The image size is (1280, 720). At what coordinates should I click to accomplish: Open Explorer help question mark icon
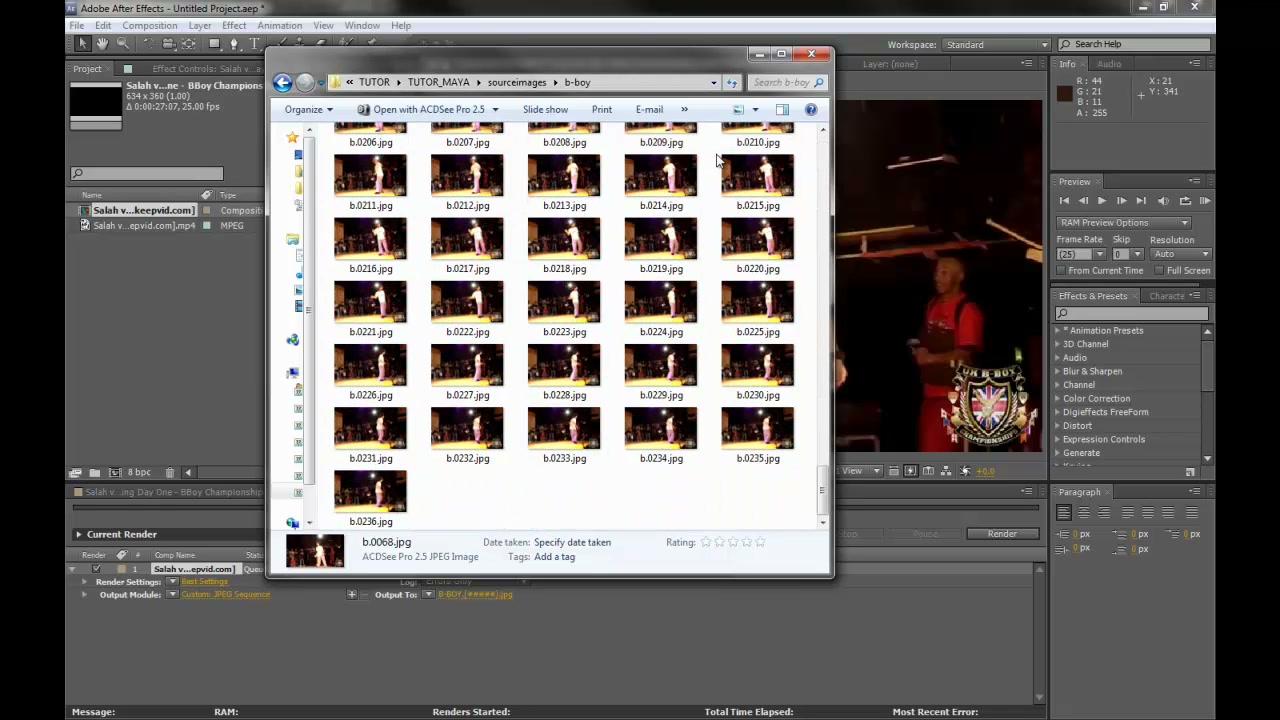tap(811, 110)
